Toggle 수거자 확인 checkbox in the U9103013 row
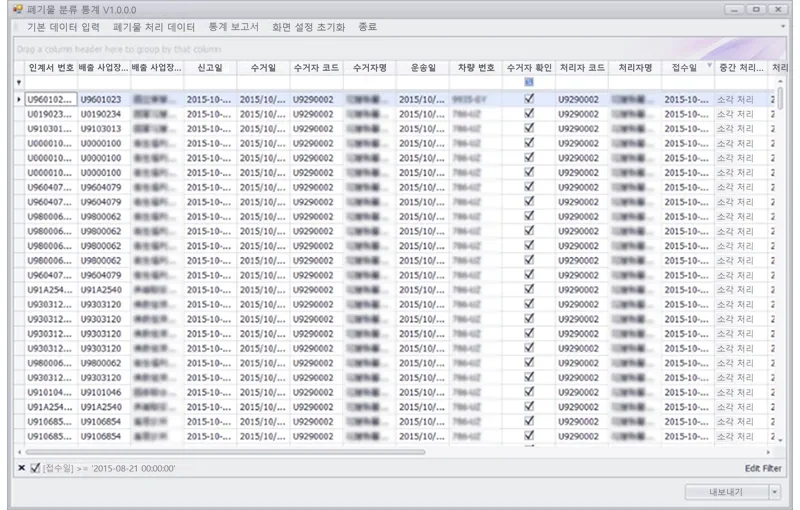Screen dimensions: 800x510 pyautogui.click(x=529, y=128)
